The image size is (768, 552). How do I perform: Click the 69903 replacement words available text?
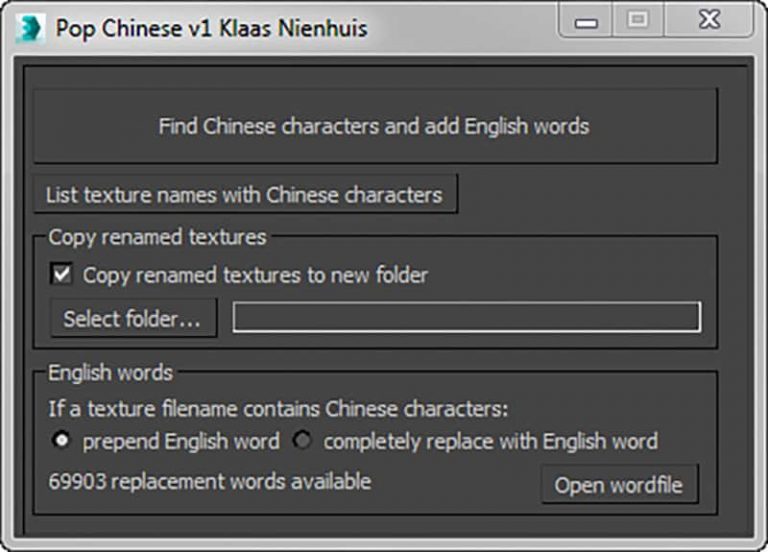click(x=210, y=482)
